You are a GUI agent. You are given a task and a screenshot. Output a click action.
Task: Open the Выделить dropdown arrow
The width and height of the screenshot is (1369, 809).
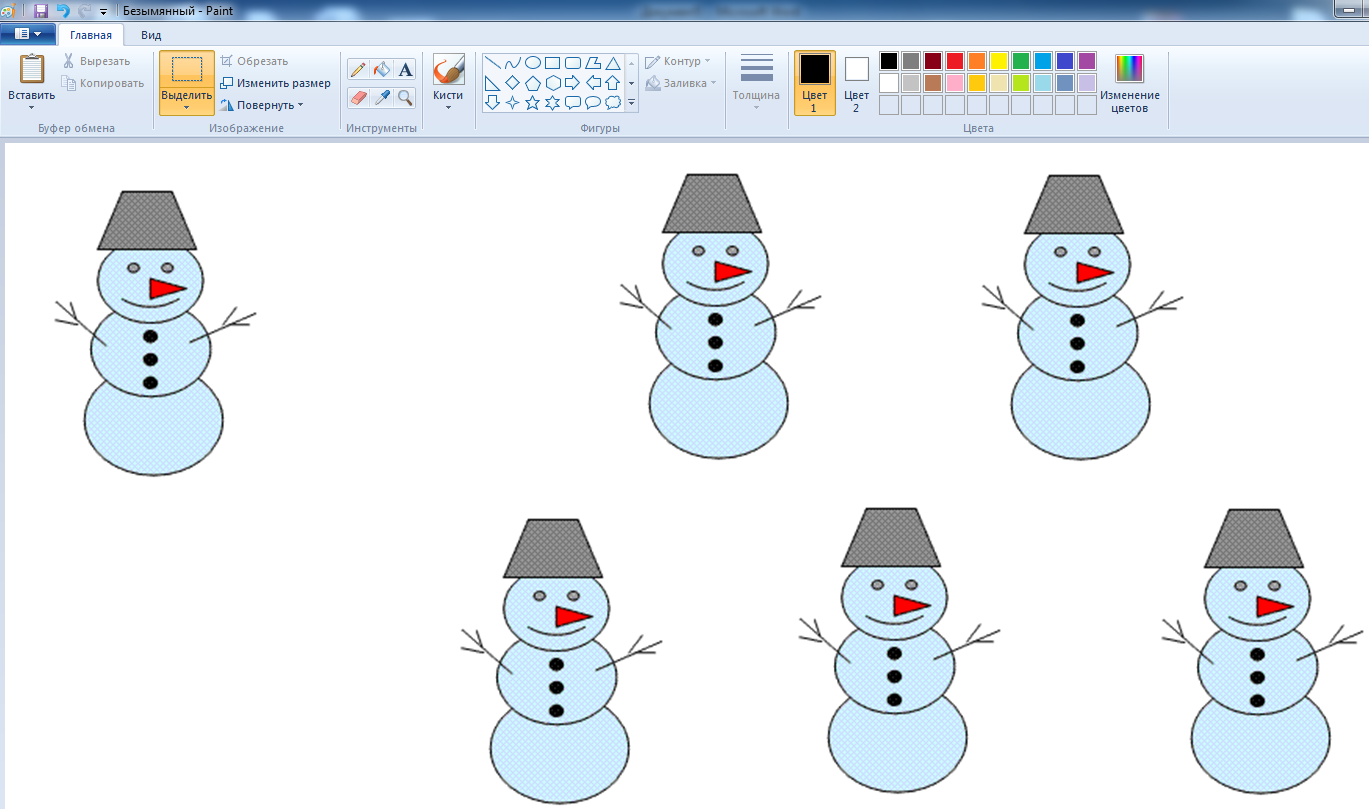pyautogui.click(x=186, y=107)
